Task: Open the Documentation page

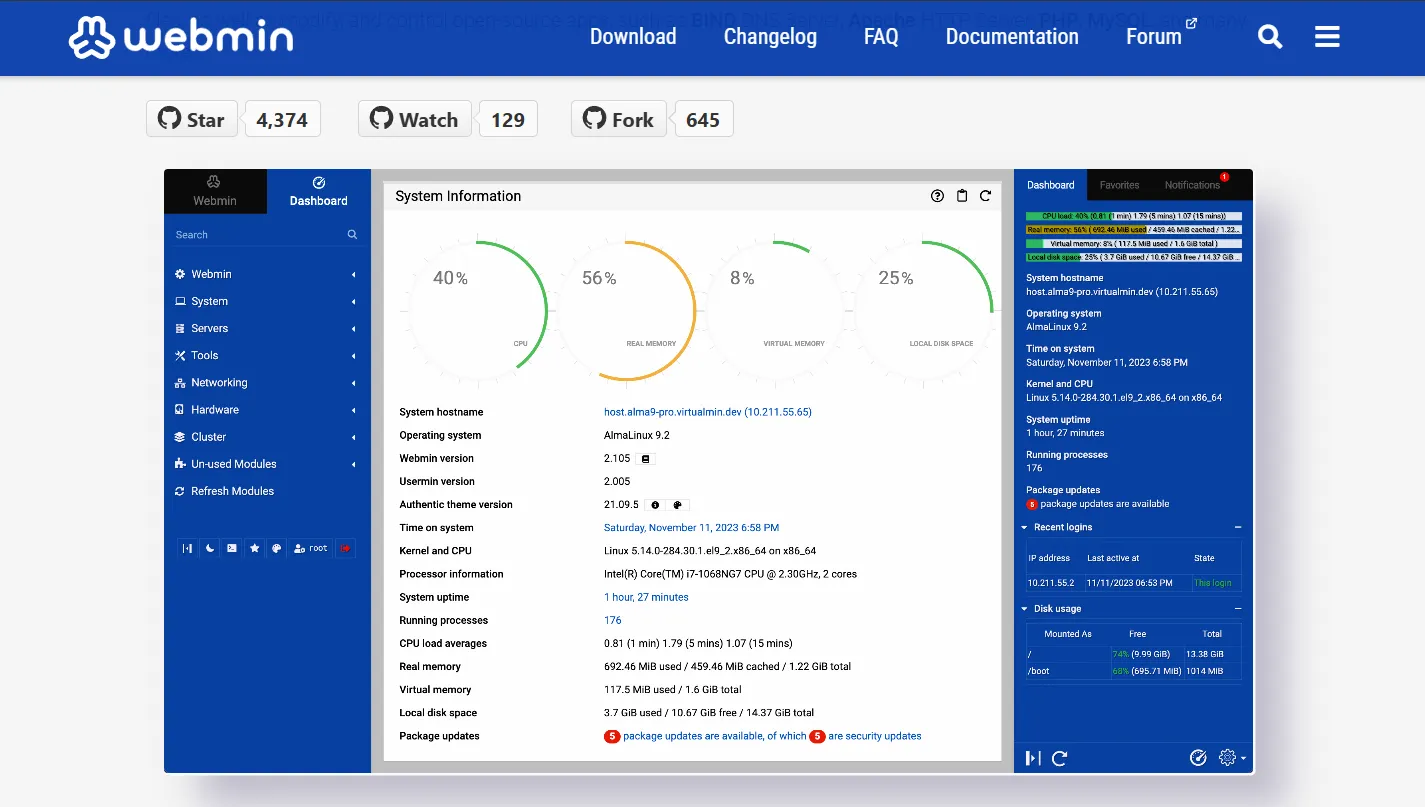Action: click(1012, 37)
